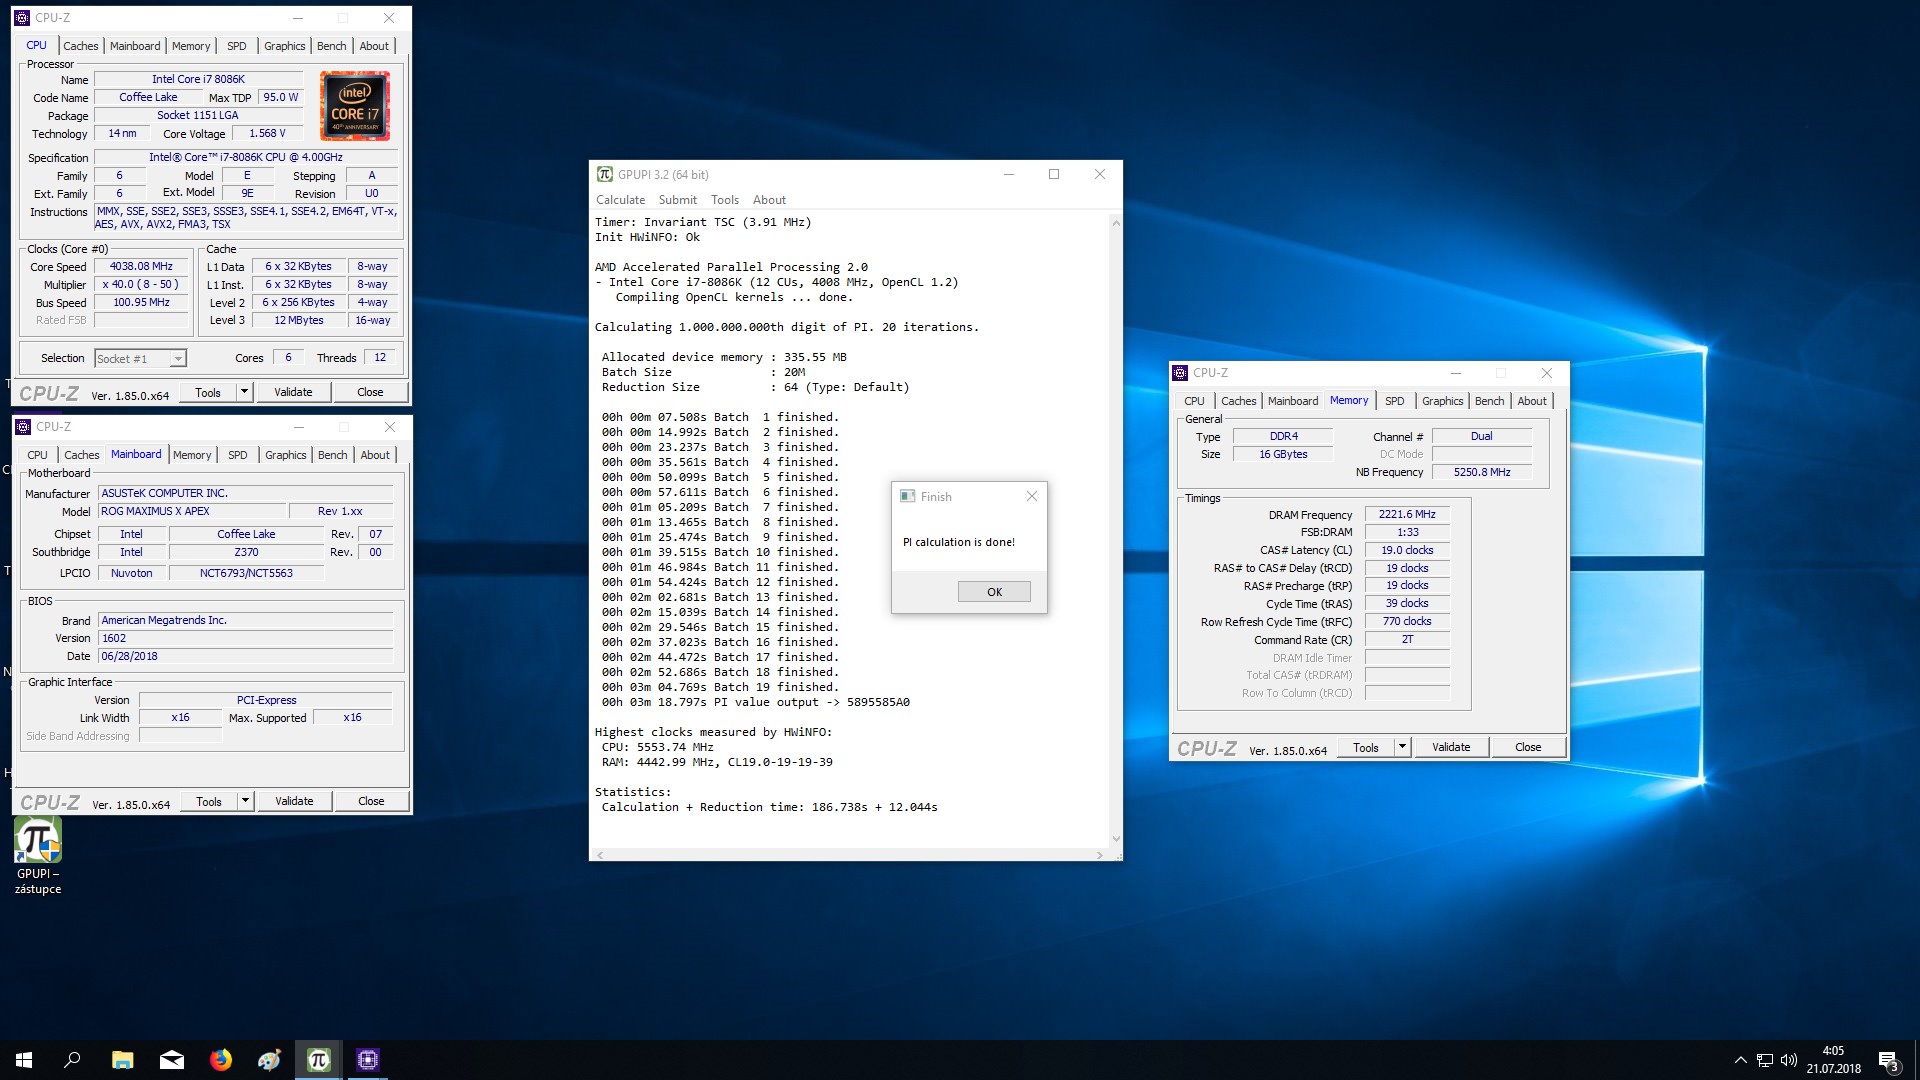Close the Finish dialog with X
This screenshot has height=1080, width=1920.
click(x=1032, y=496)
